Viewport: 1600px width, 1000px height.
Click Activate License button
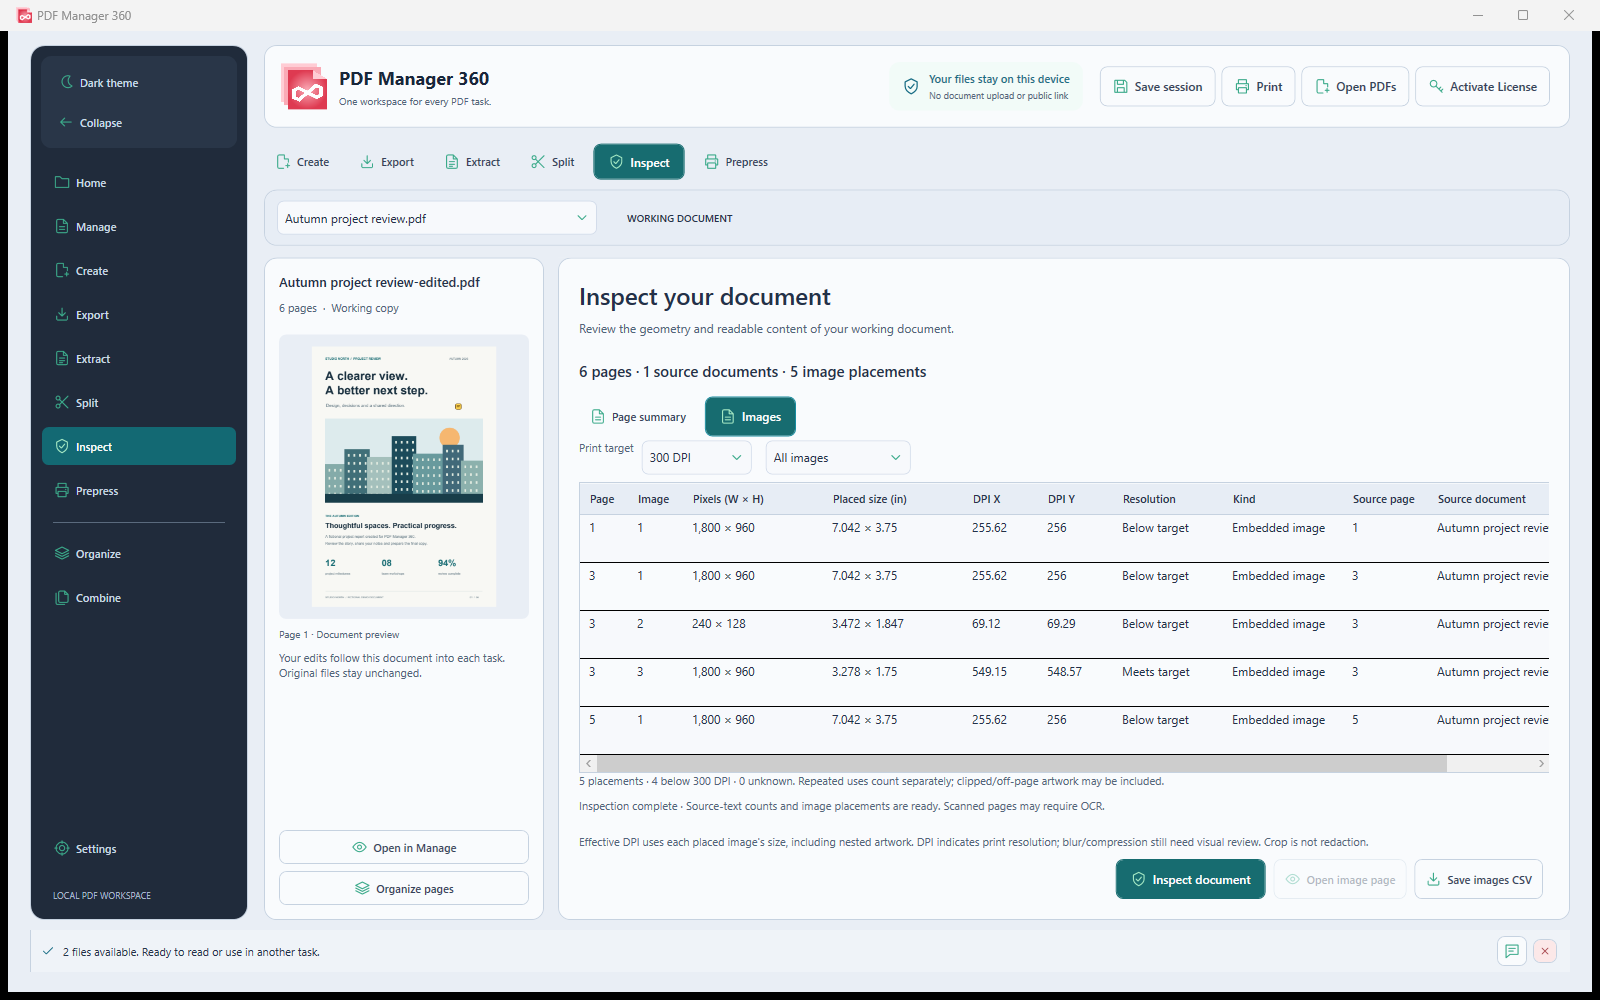tap(1482, 87)
